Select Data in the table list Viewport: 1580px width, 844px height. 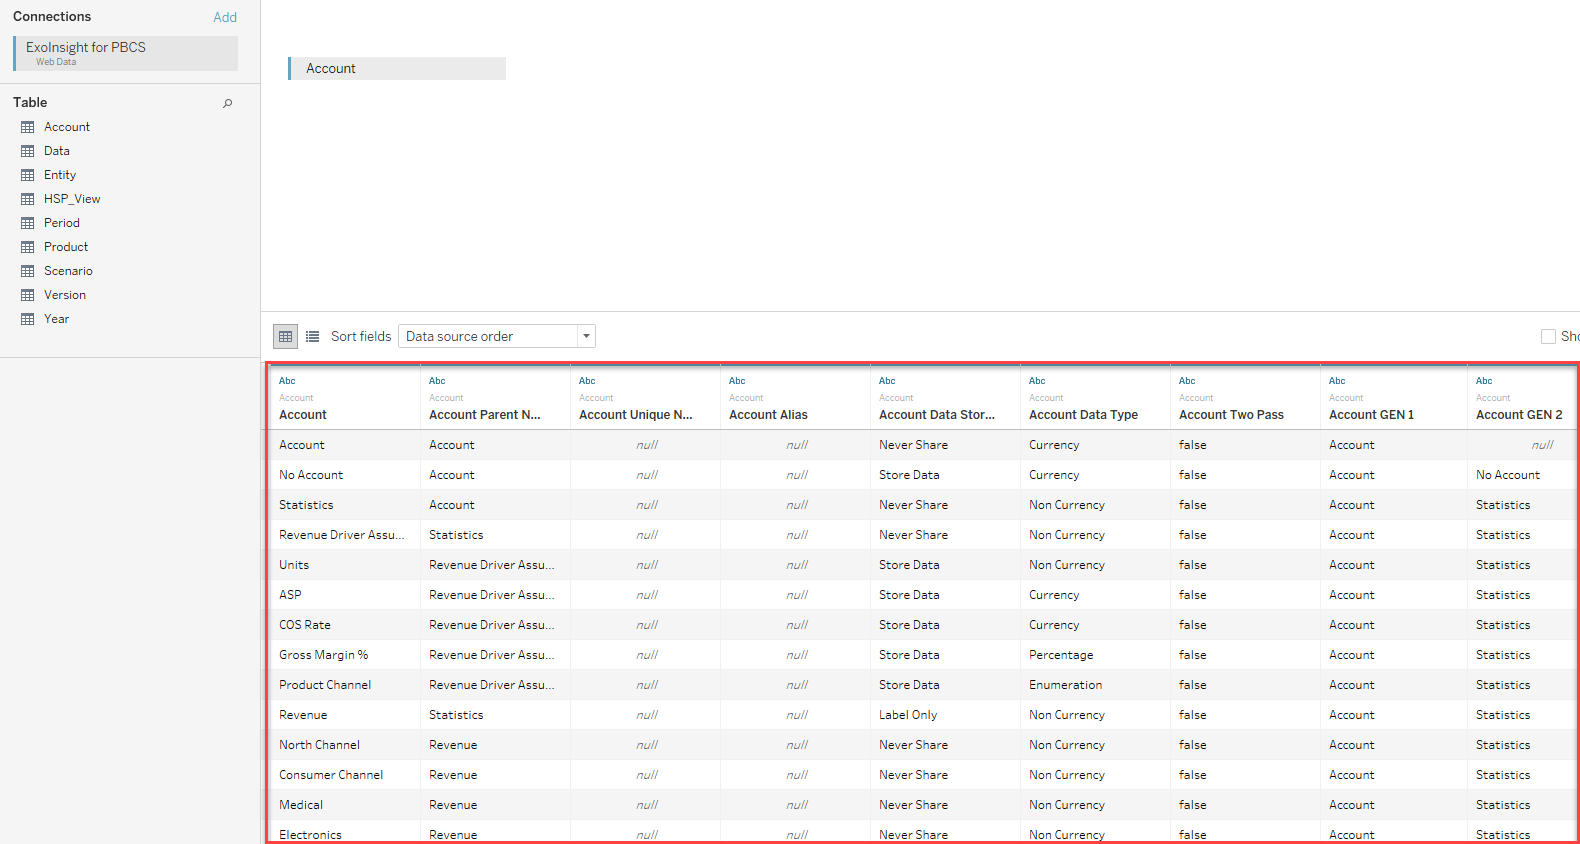click(x=57, y=151)
